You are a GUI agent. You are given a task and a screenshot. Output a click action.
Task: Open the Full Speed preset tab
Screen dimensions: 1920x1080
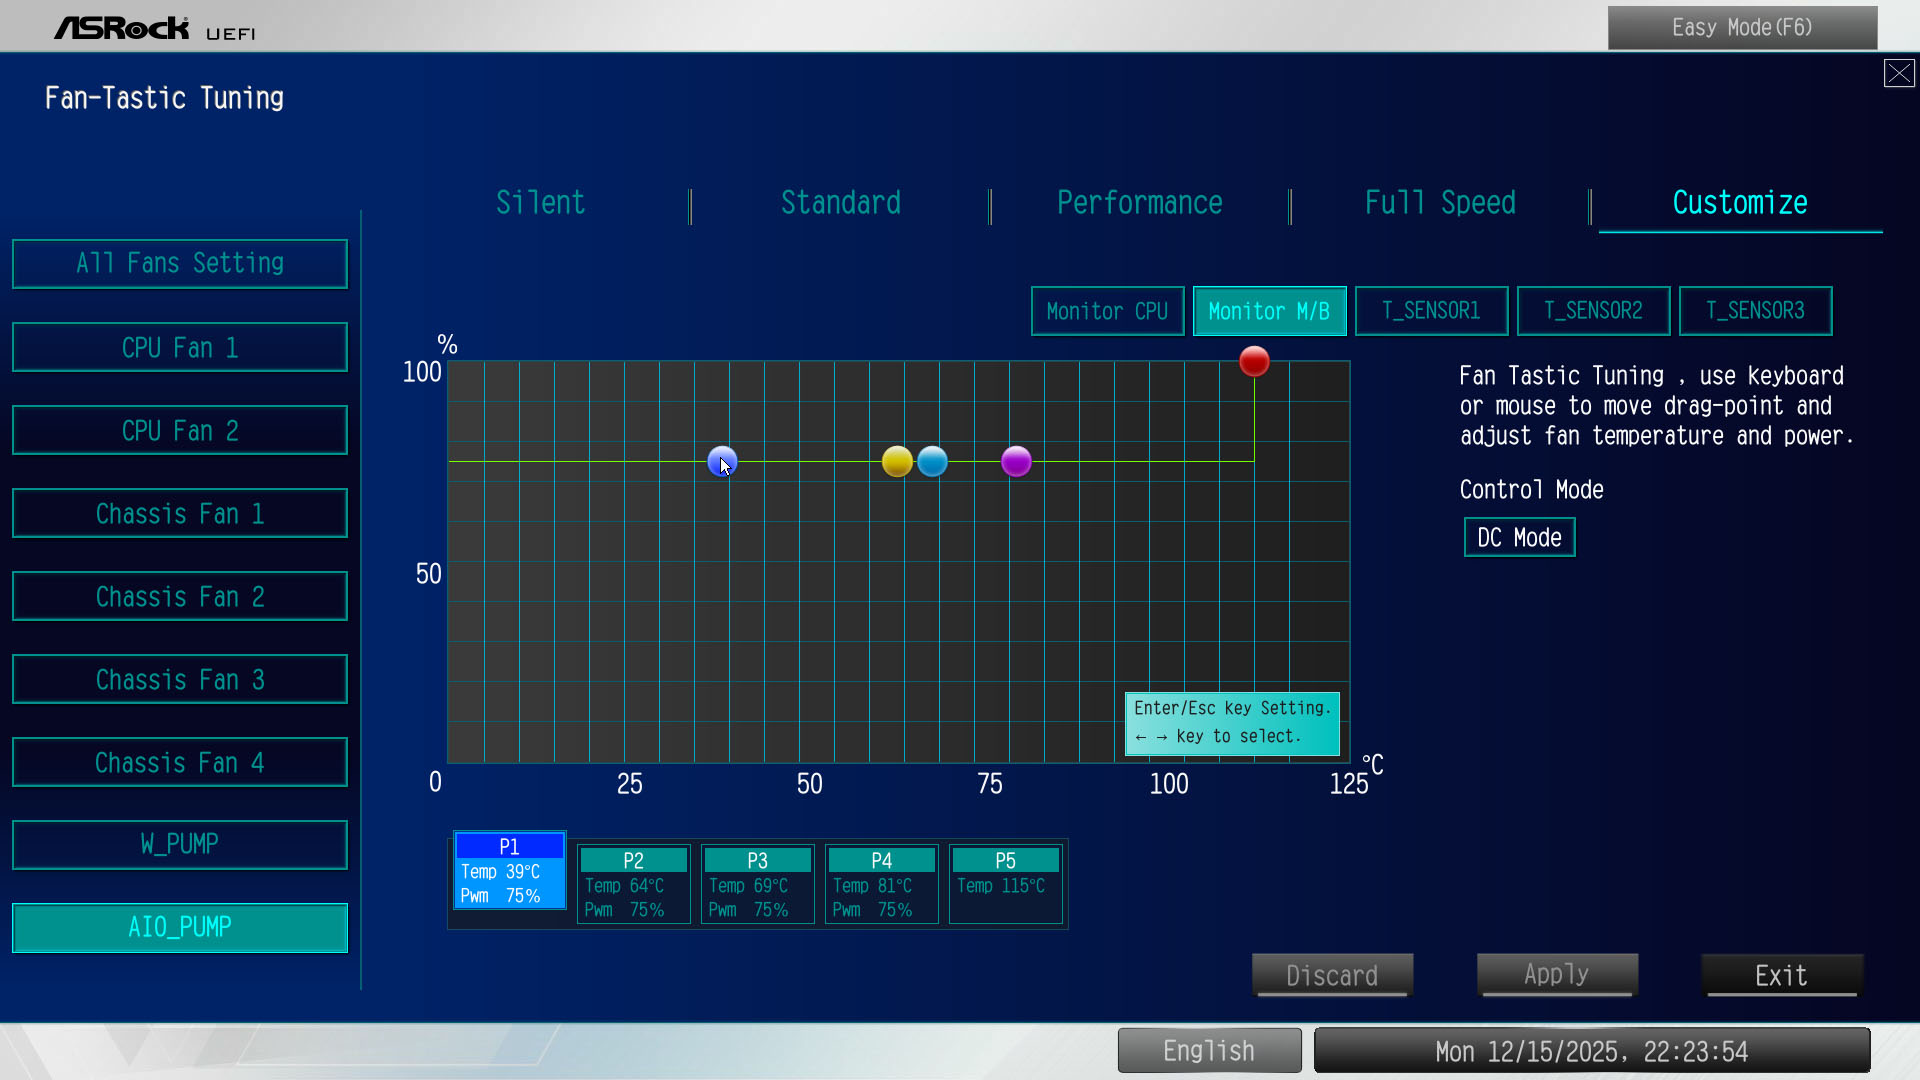pos(1439,203)
